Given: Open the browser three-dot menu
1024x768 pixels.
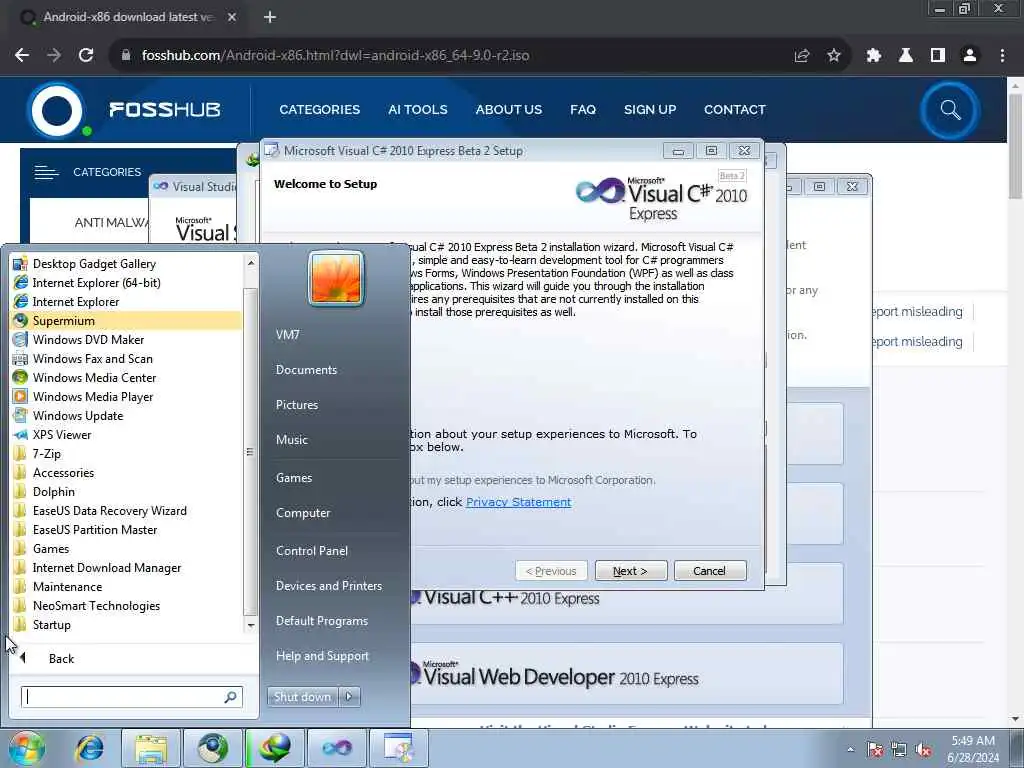Looking at the screenshot, I should pyautogui.click(x=1002, y=56).
